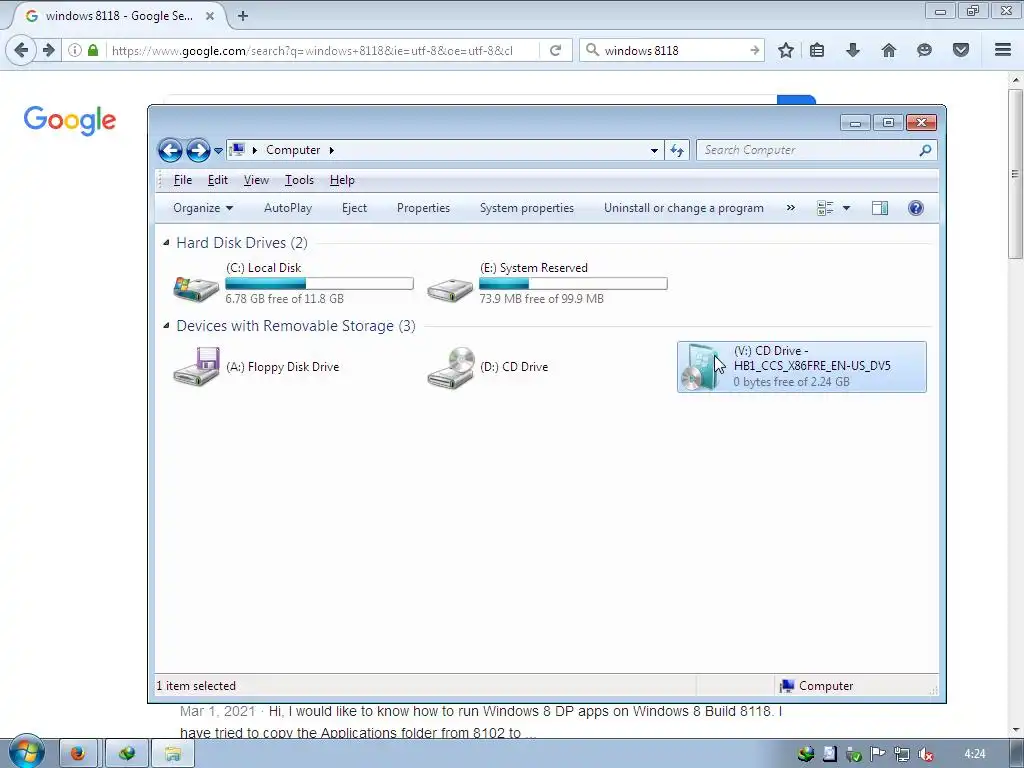Viewport: 1024px width, 768px height.
Task: Collapse the Hard Disk Drives group
Action: click(166, 243)
